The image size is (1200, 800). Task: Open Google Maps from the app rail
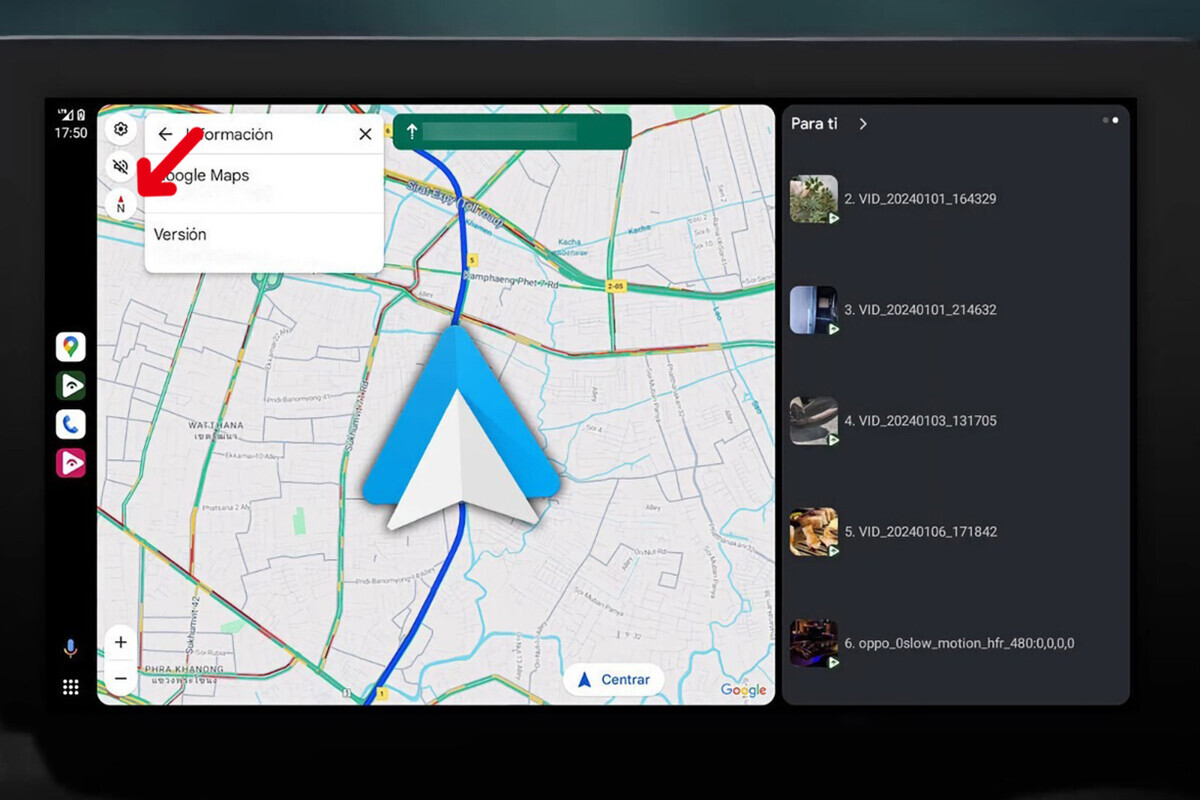pyautogui.click(x=70, y=347)
